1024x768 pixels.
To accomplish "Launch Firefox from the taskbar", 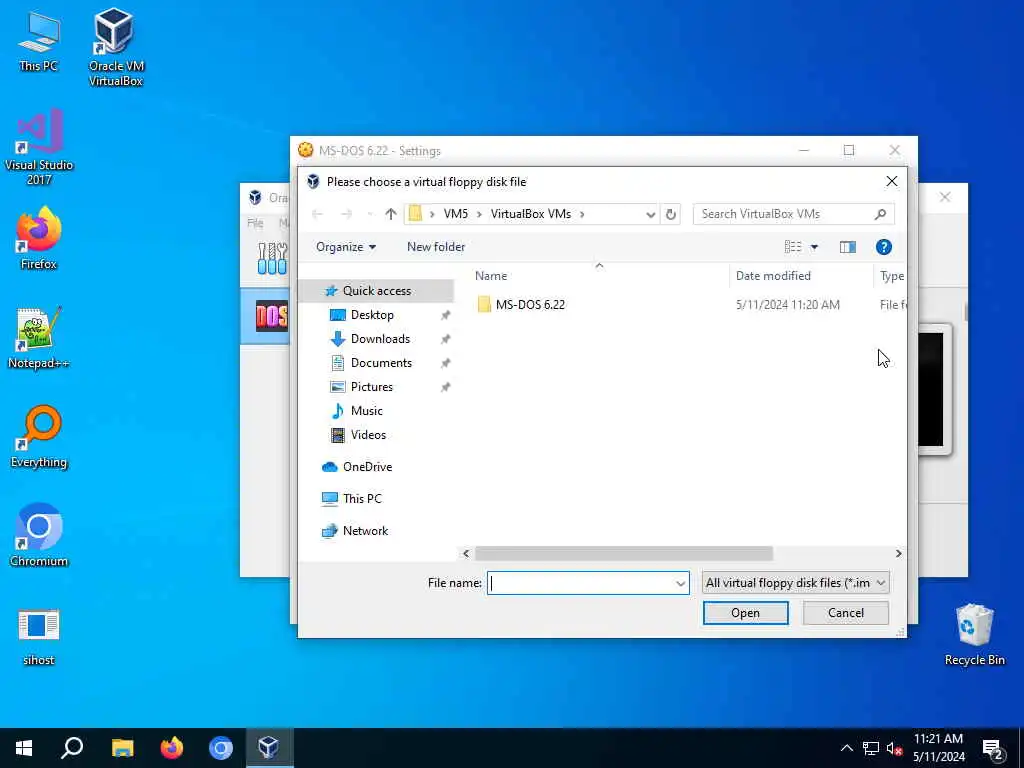I will 172,748.
